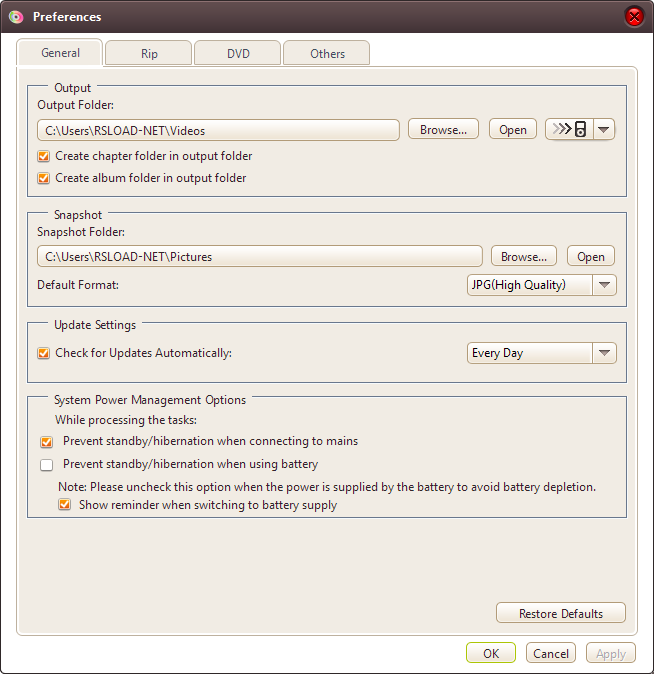Click the 'While processing the tasks:' text
This screenshot has height=674, width=654.
coord(126,420)
